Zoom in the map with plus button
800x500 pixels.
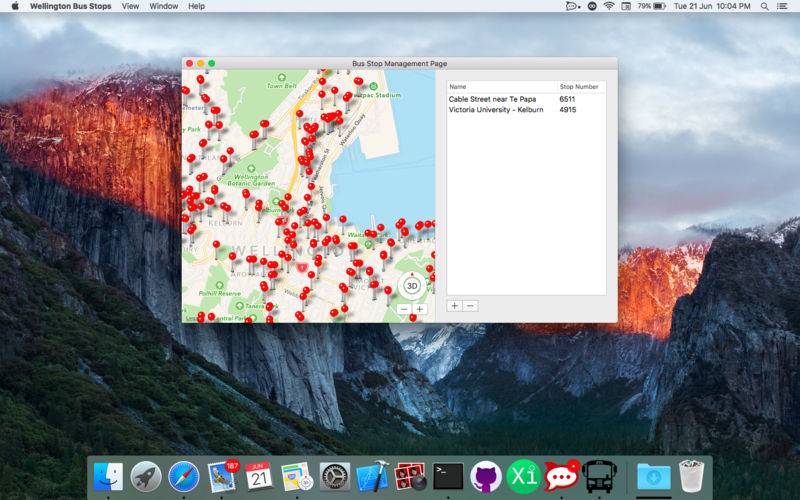click(x=420, y=309)
